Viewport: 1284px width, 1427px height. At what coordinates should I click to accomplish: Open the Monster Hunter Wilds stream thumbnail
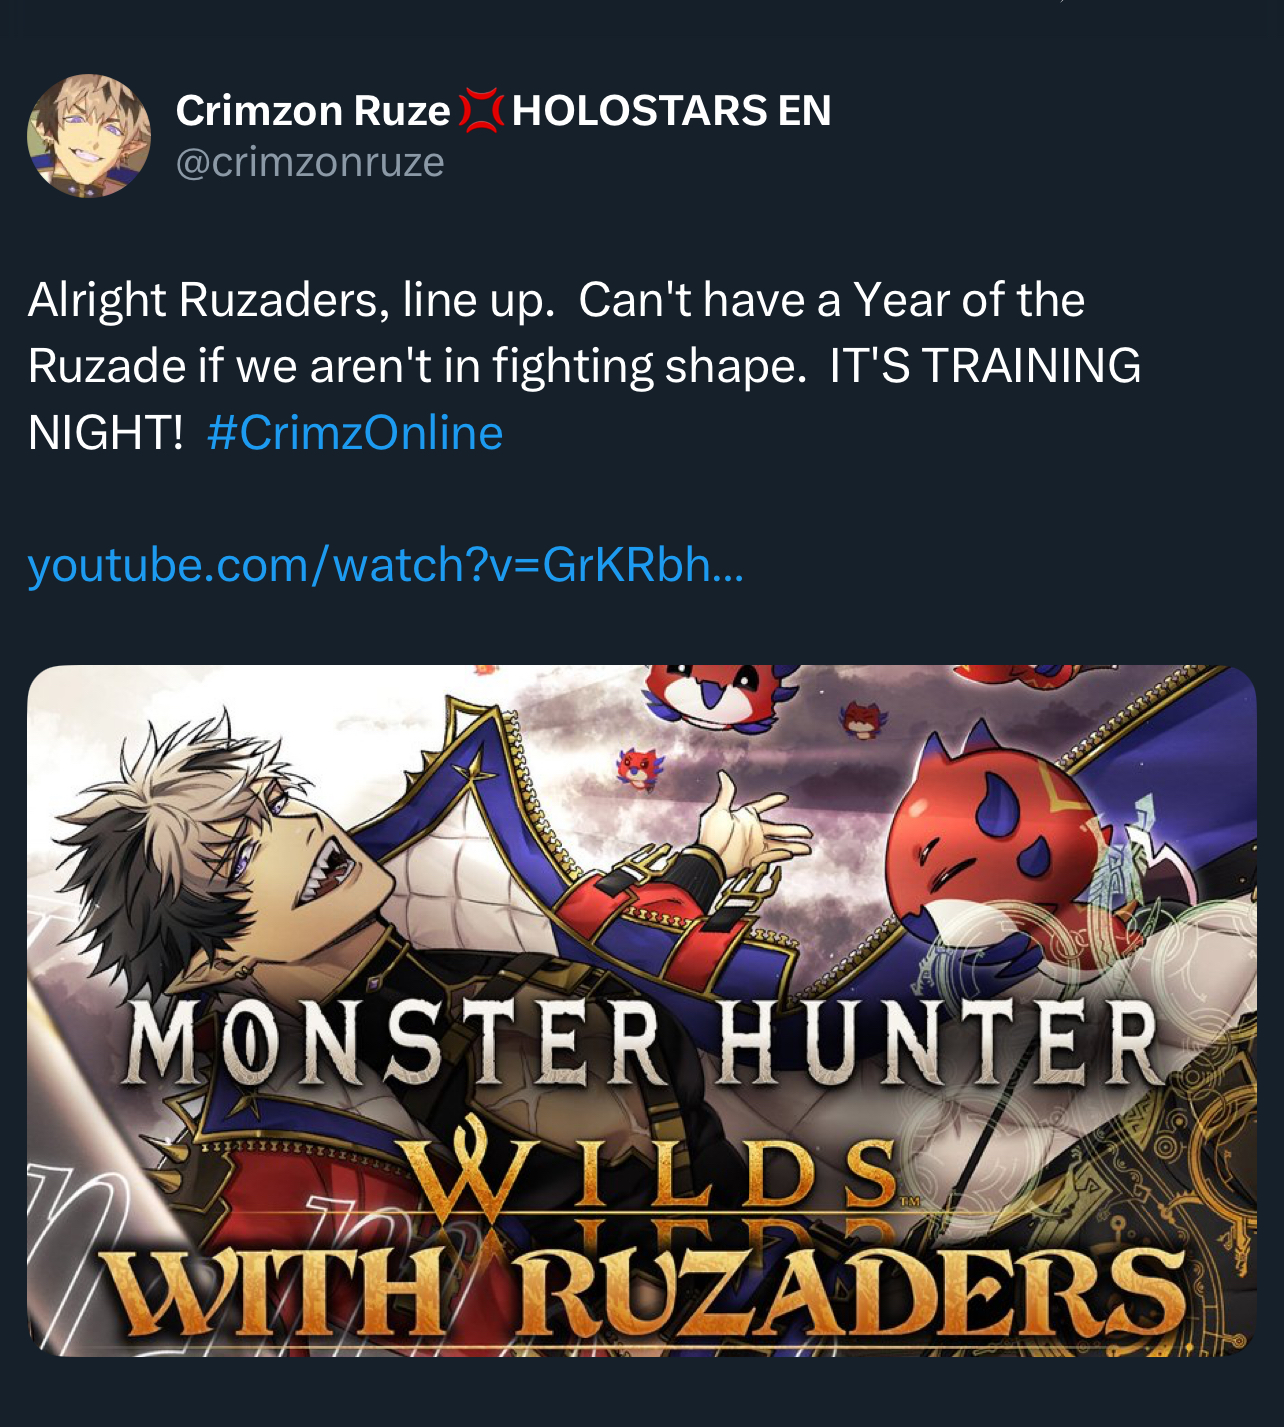pos(642,1011)
